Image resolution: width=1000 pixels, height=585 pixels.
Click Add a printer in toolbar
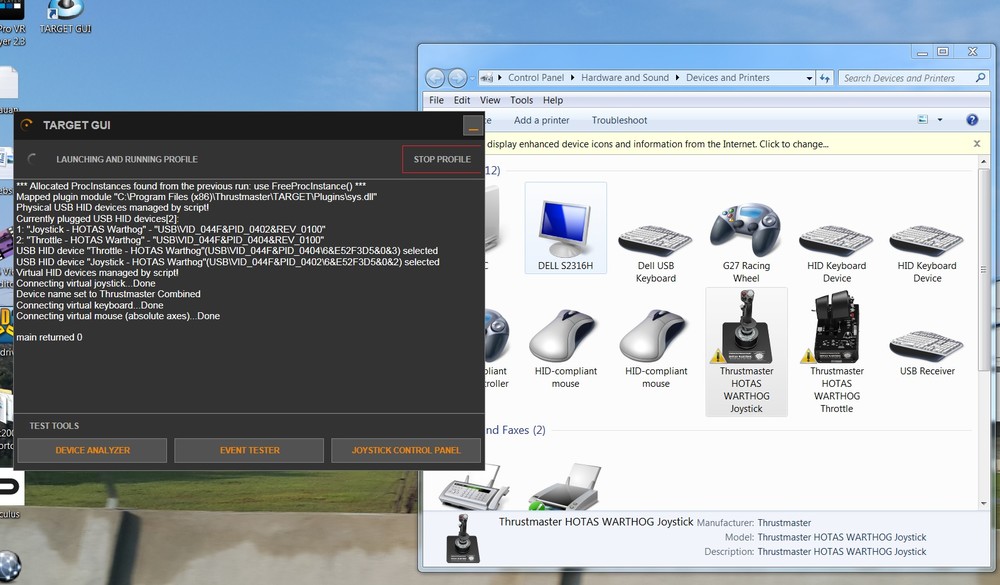[541, 120]
